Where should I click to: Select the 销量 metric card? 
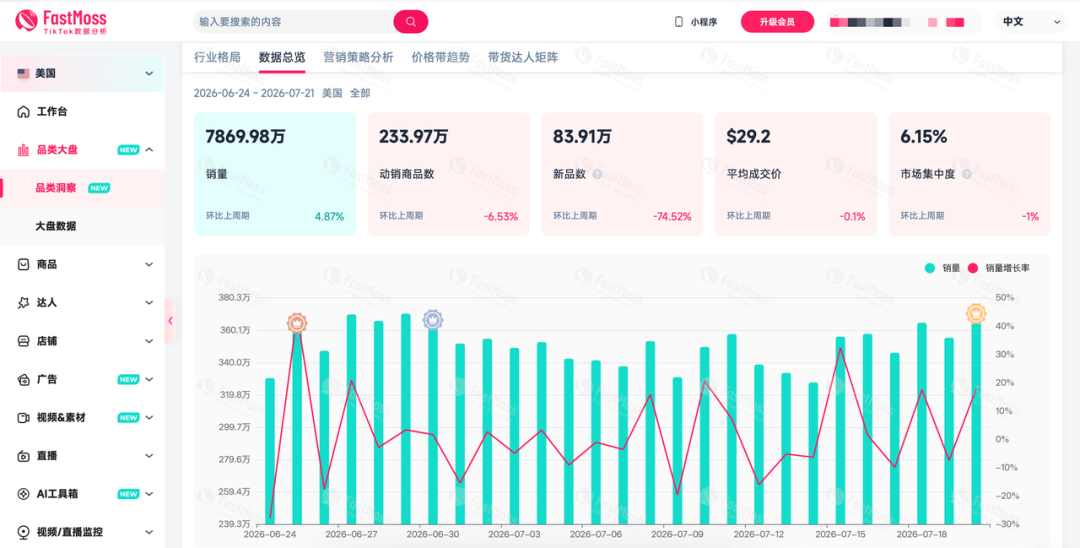[275, 174]
